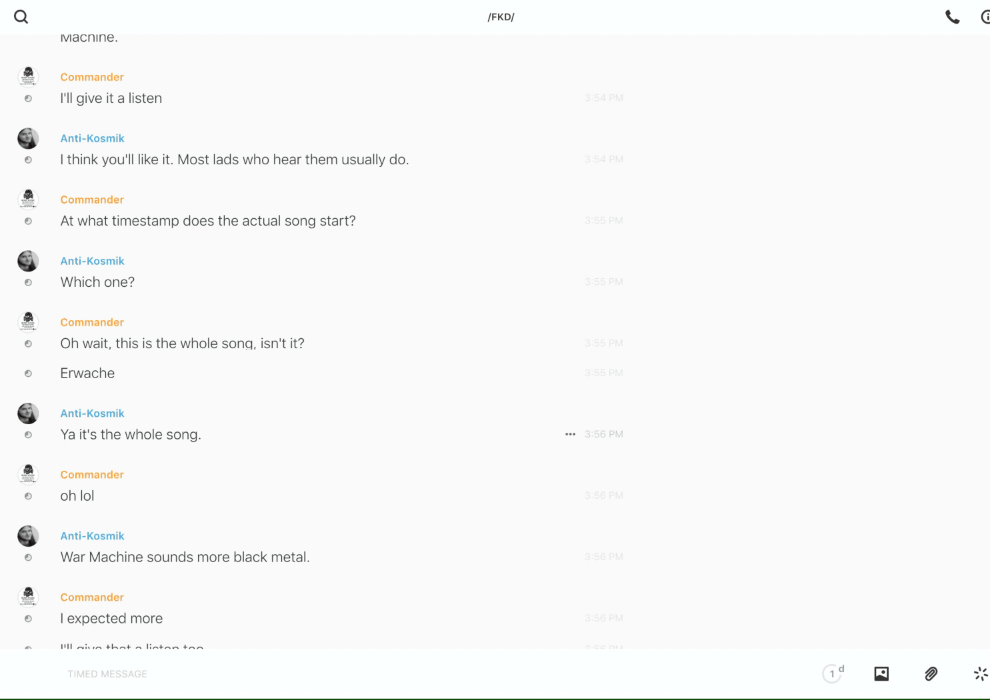Click the /FKD/ conversation title
Screen dimensions: 990x700
tap(501, 17)
